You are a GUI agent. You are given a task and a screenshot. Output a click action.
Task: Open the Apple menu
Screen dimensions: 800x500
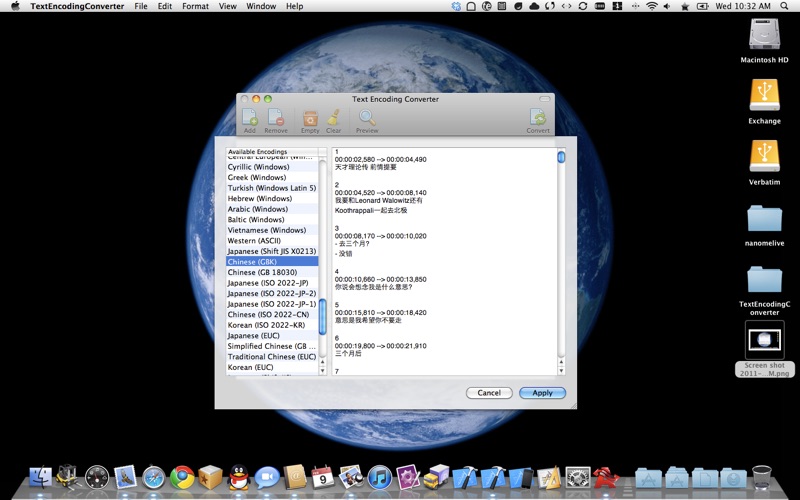(15, 6)
